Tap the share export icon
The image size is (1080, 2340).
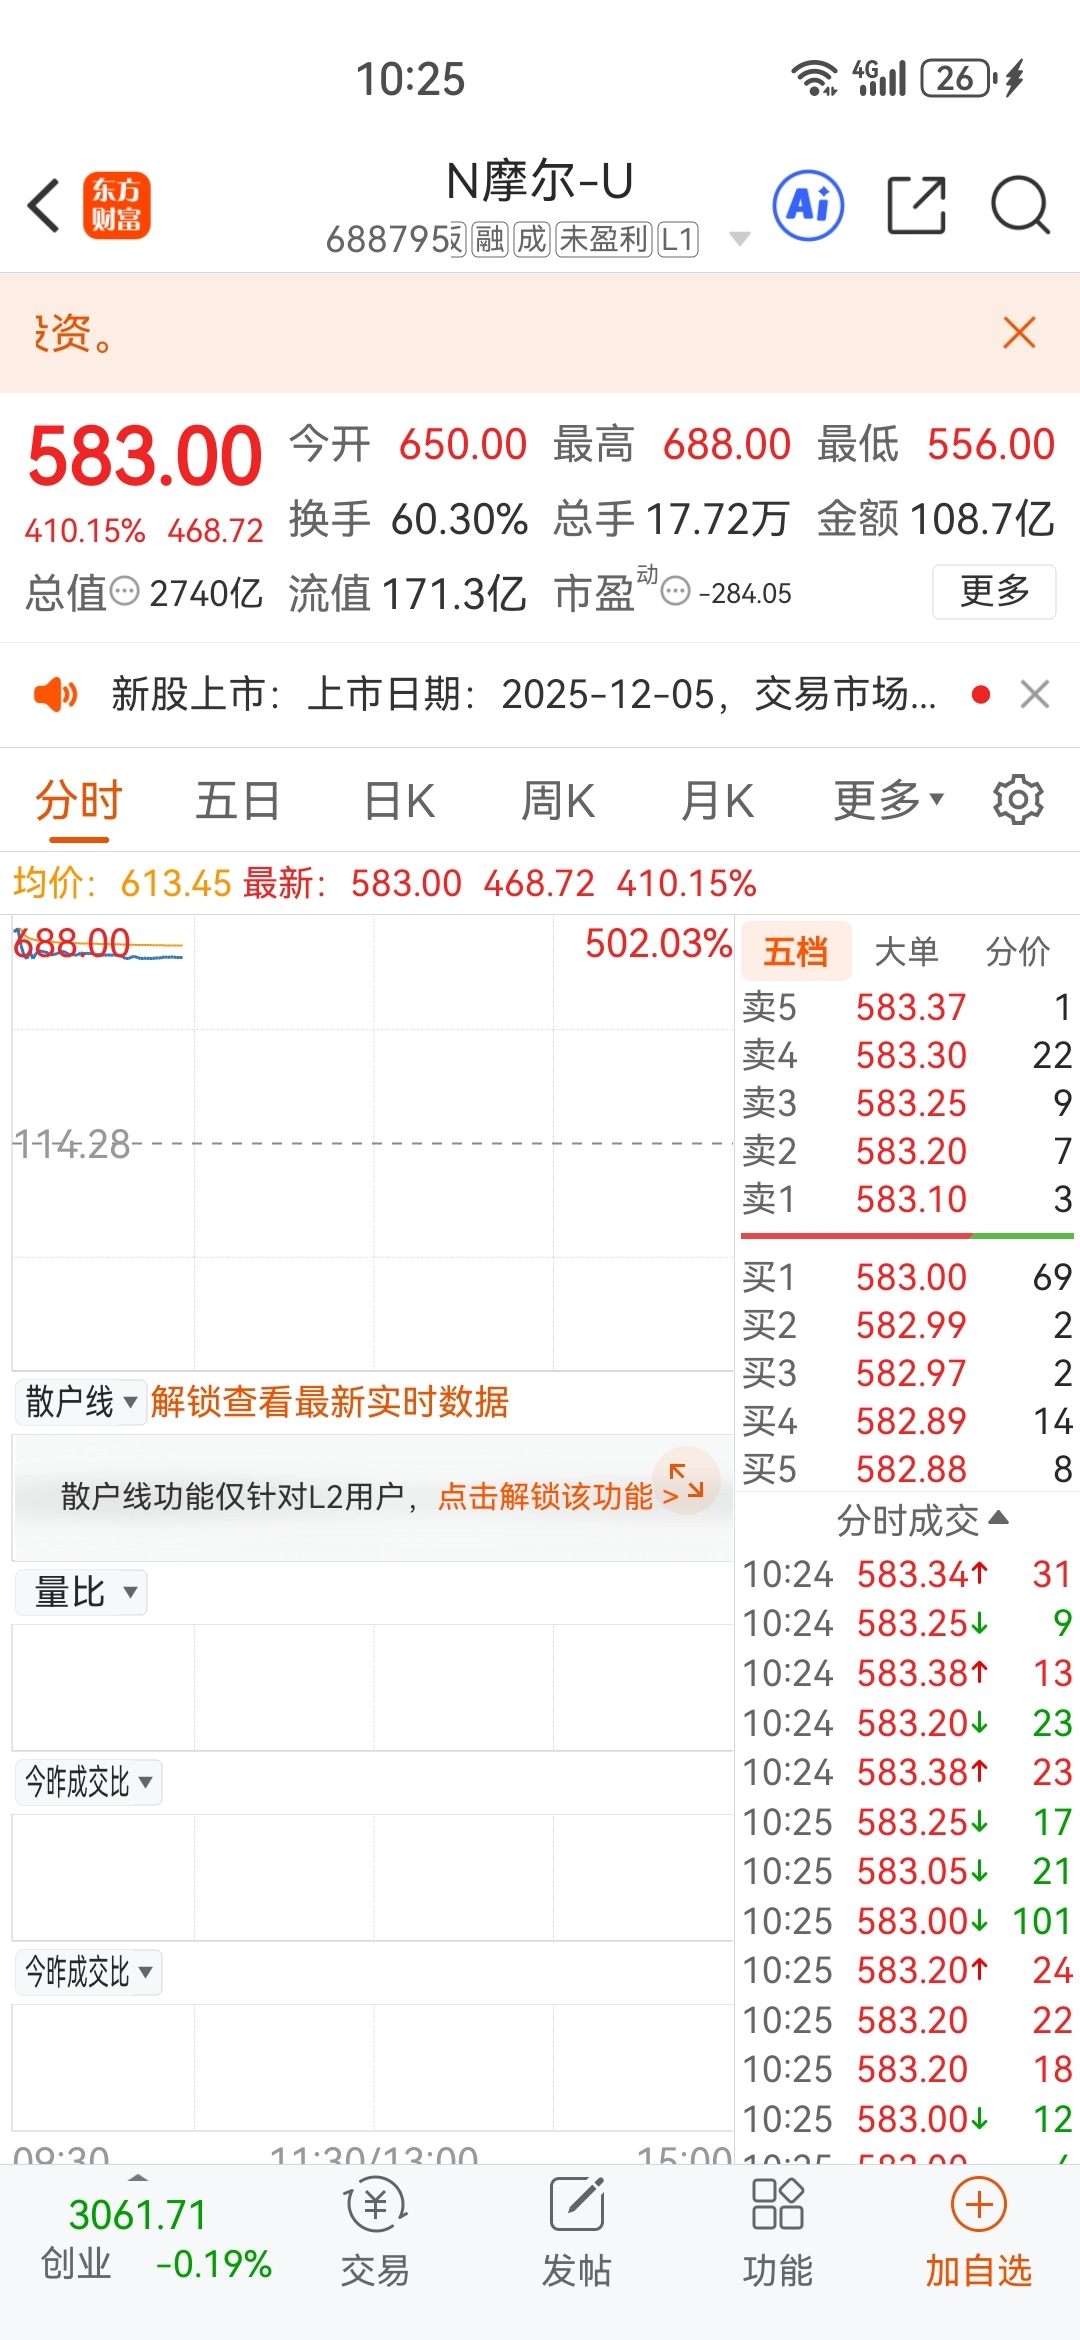coord(916,205)
